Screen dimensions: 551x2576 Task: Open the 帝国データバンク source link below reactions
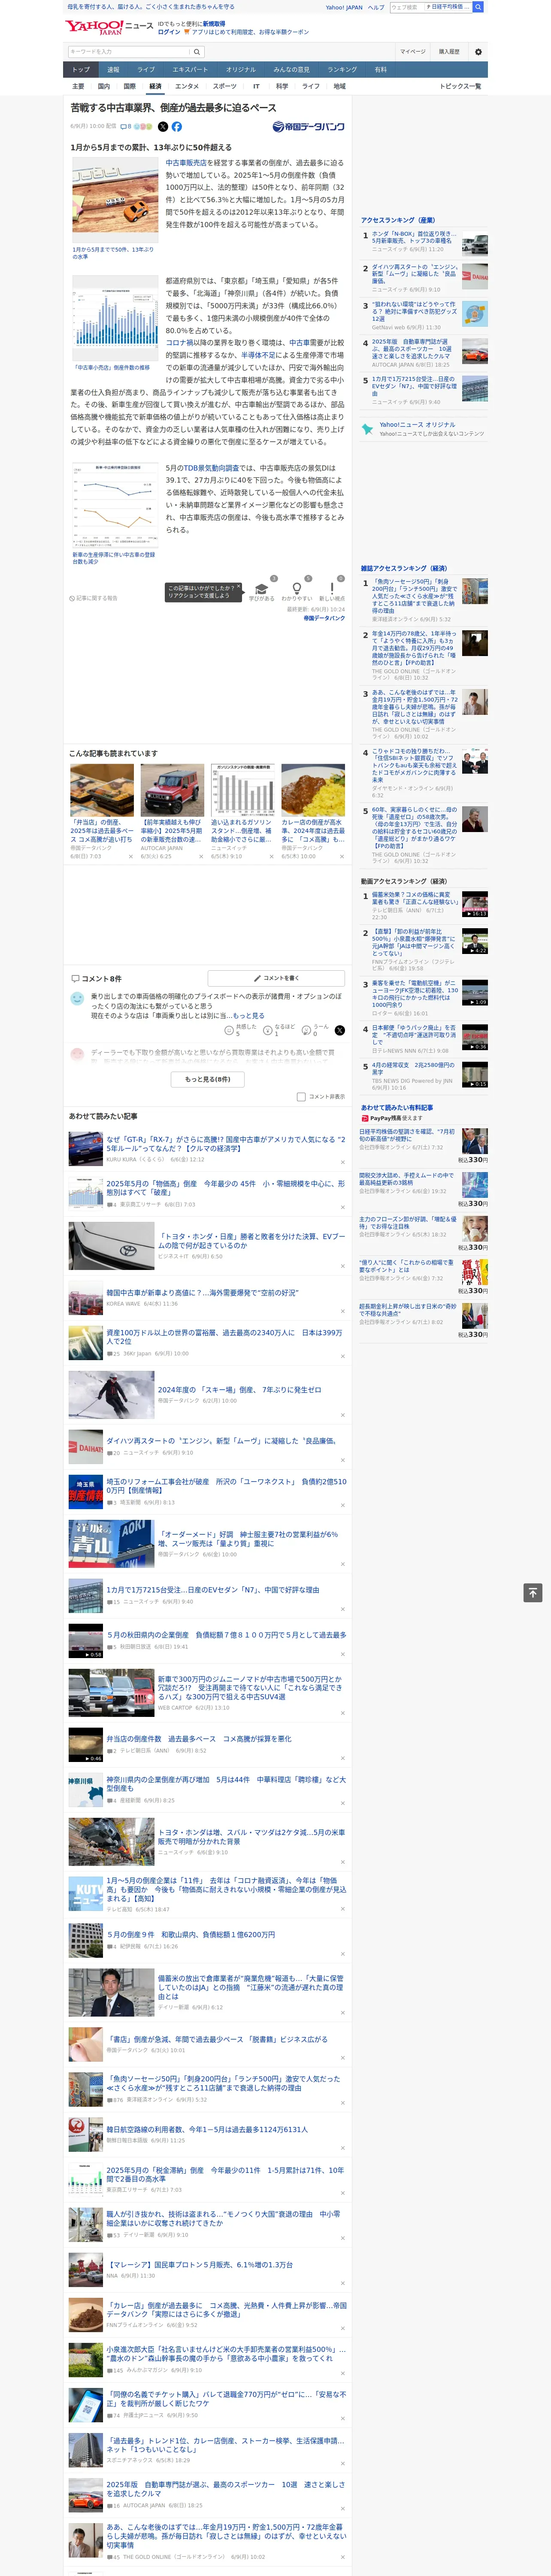click(x=324, y=618)
